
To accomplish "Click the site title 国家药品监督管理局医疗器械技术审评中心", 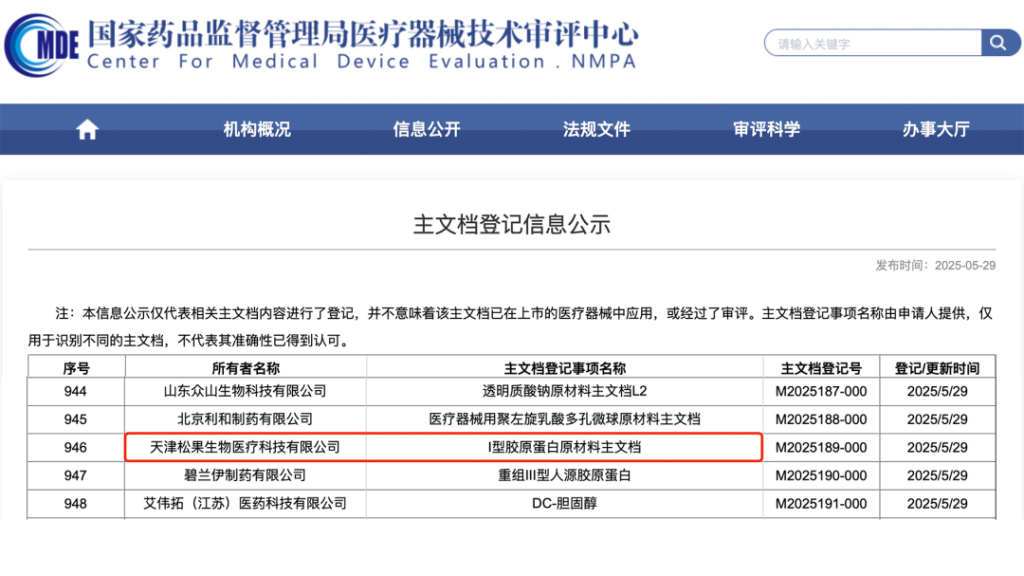I will pyautogui.click(x=362, y=34).
